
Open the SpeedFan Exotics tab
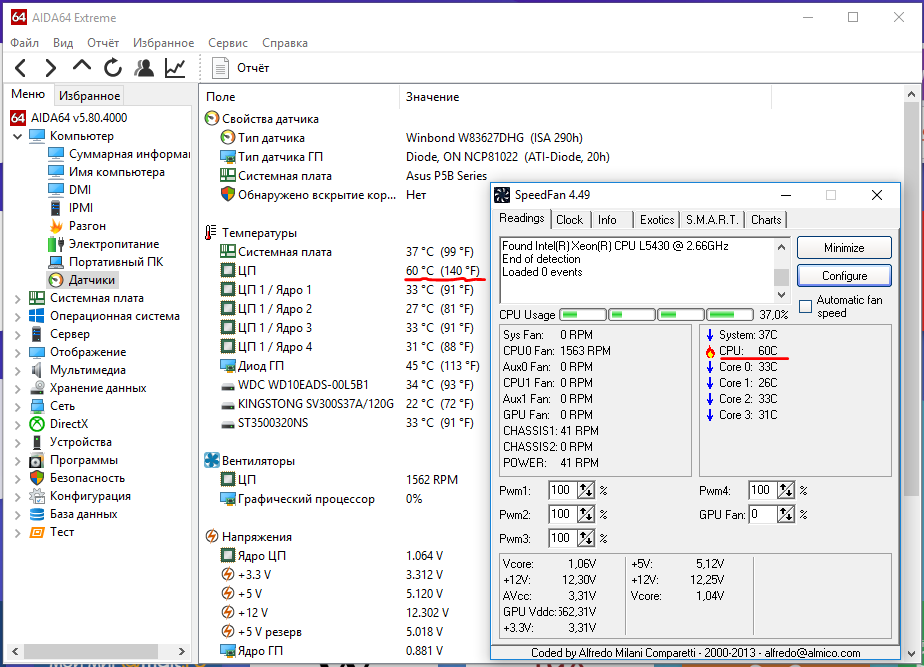657,220
